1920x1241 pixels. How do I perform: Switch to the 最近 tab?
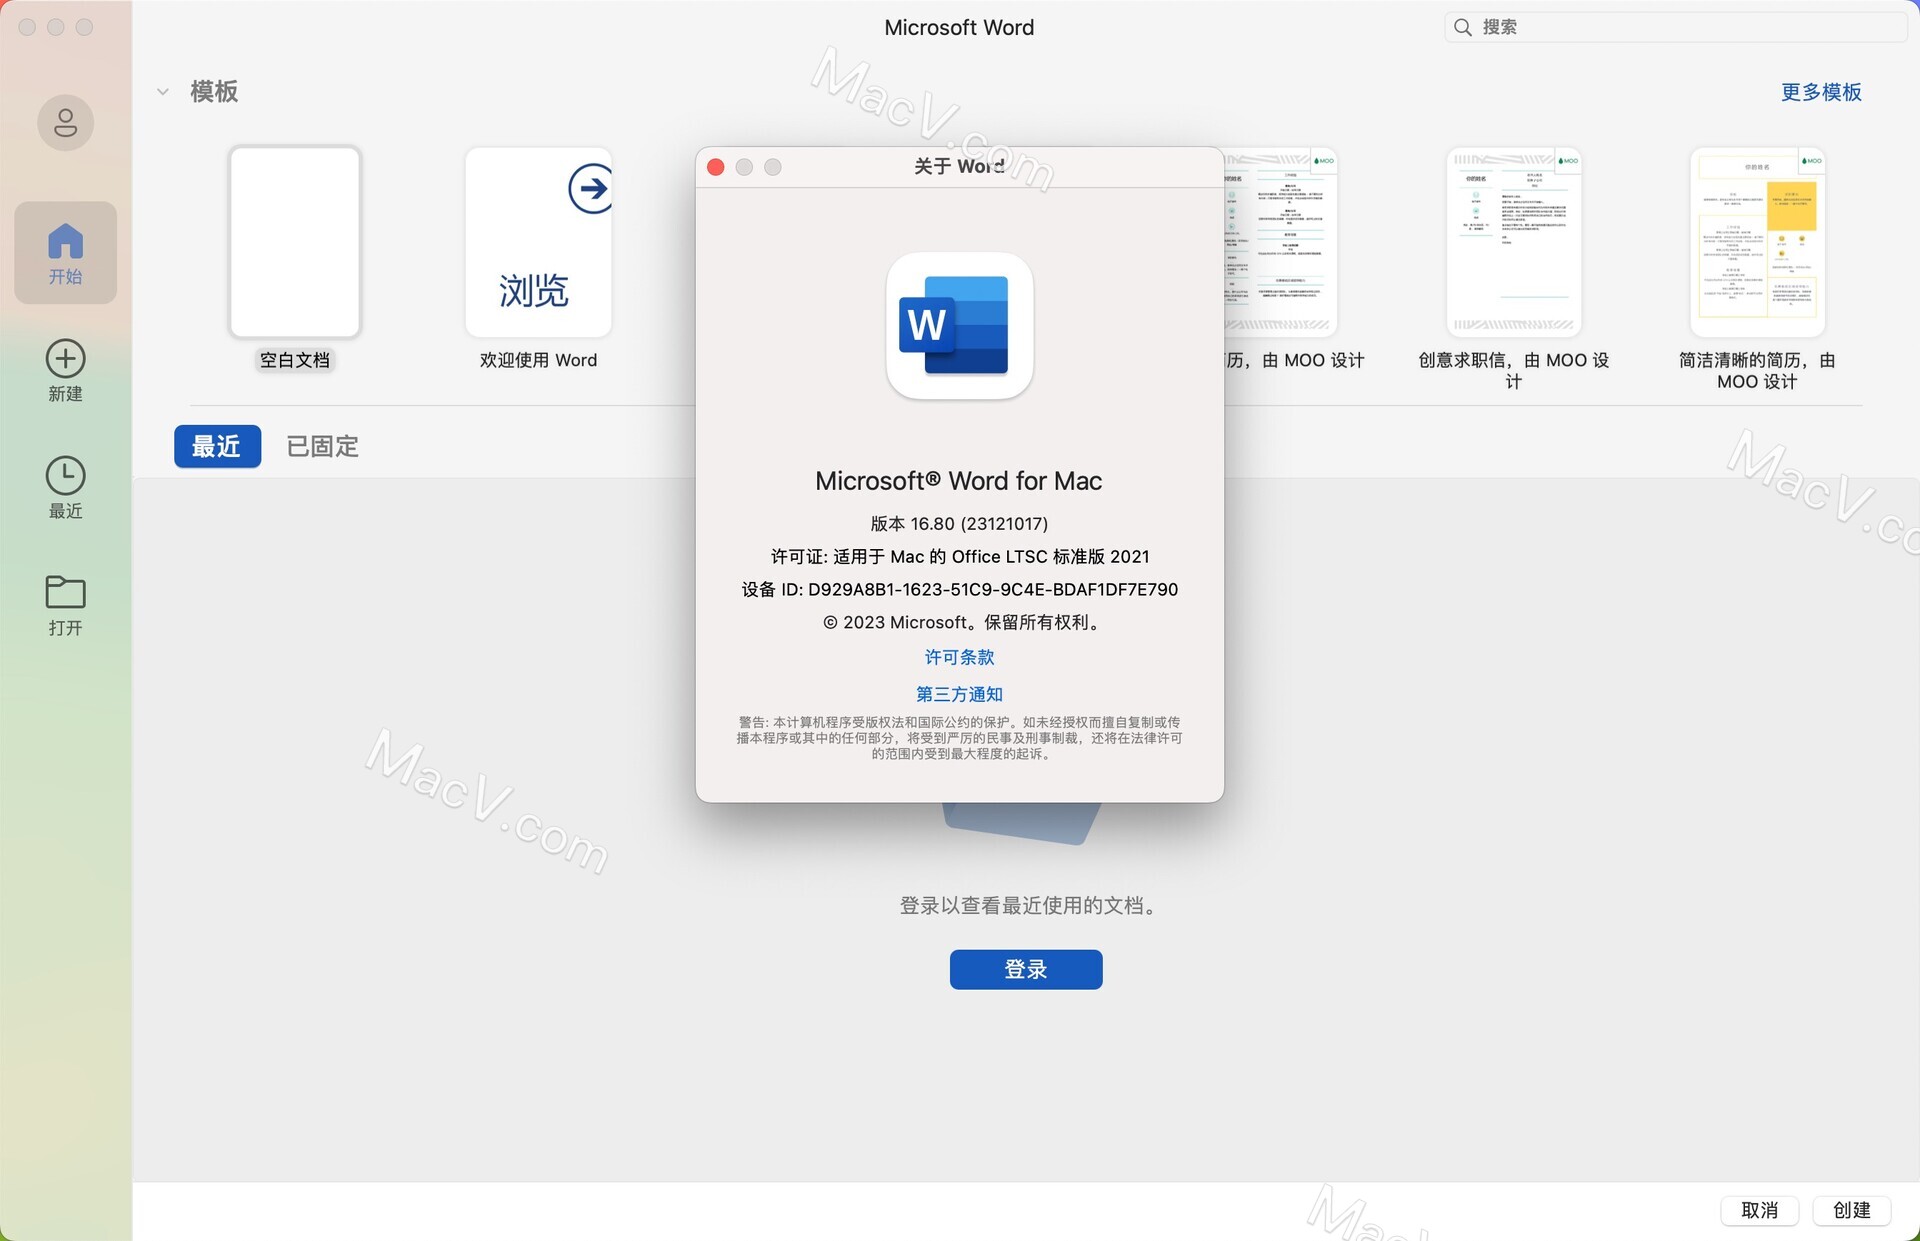click(x=217, y=446)
